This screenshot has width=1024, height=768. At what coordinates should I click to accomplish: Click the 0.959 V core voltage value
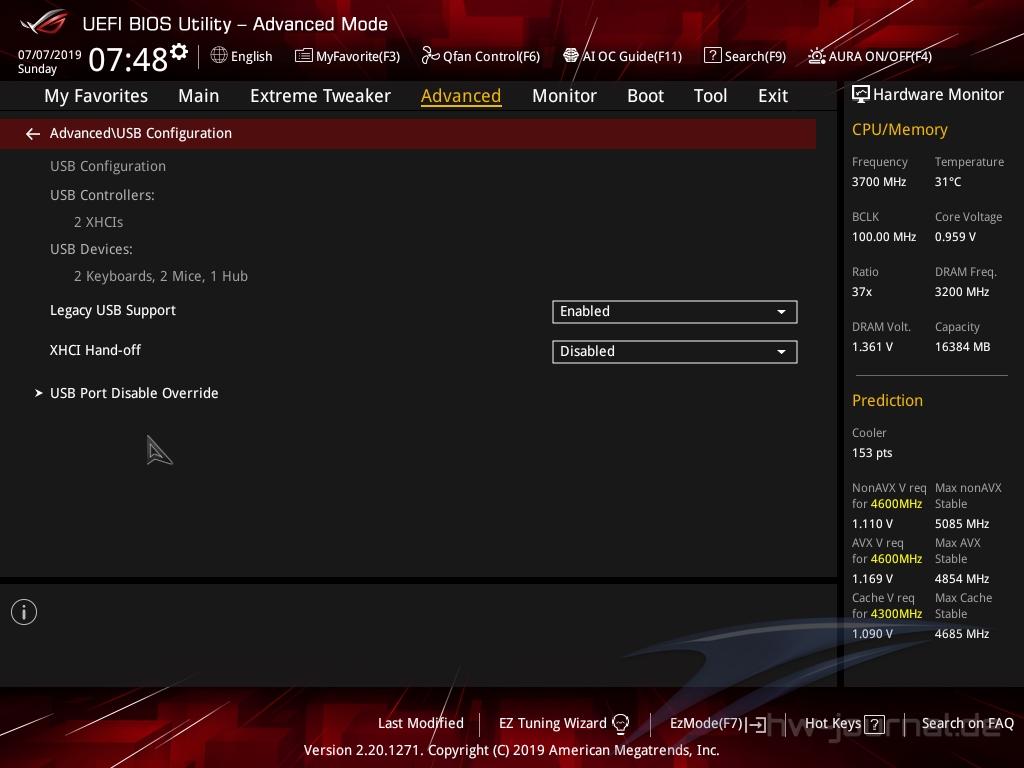point(955,237)
